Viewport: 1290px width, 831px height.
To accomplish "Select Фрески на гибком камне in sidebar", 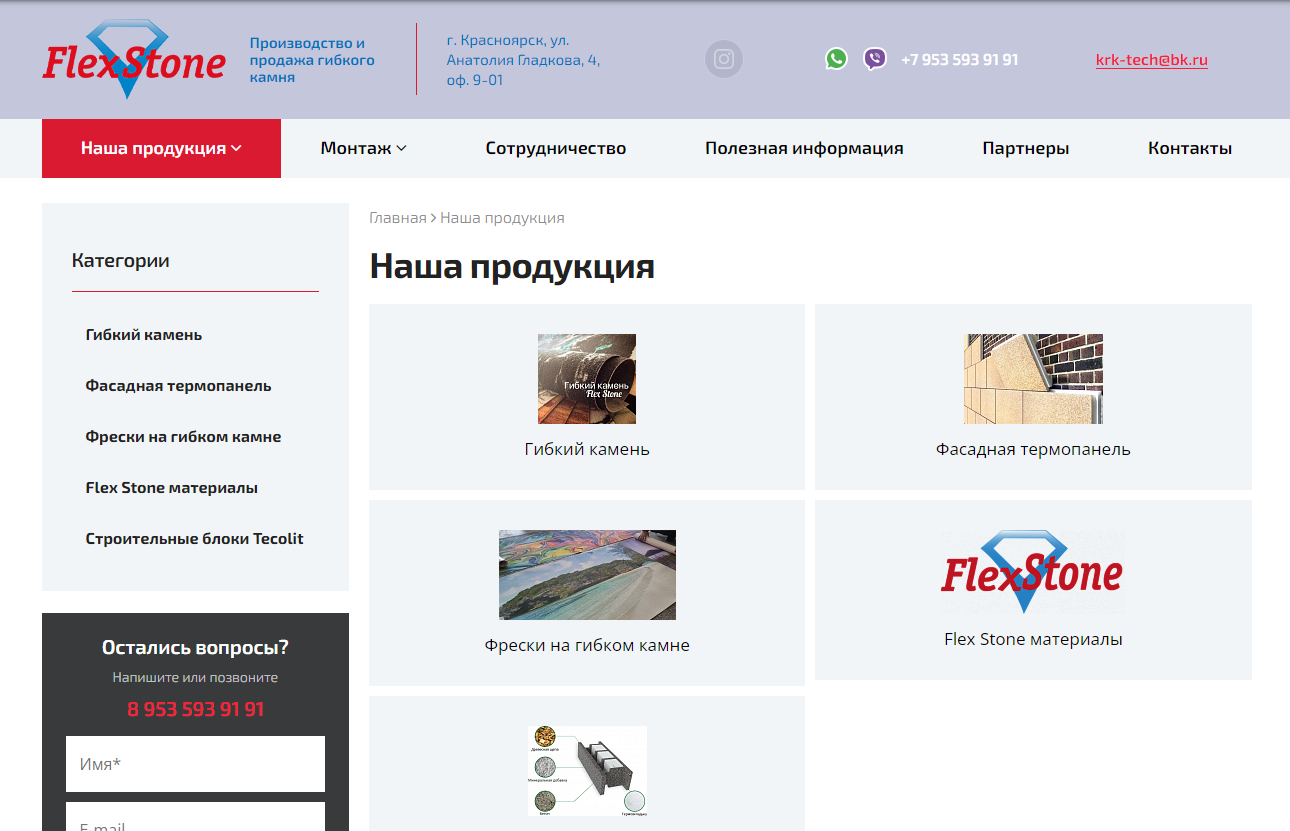I will click(183, 437).
